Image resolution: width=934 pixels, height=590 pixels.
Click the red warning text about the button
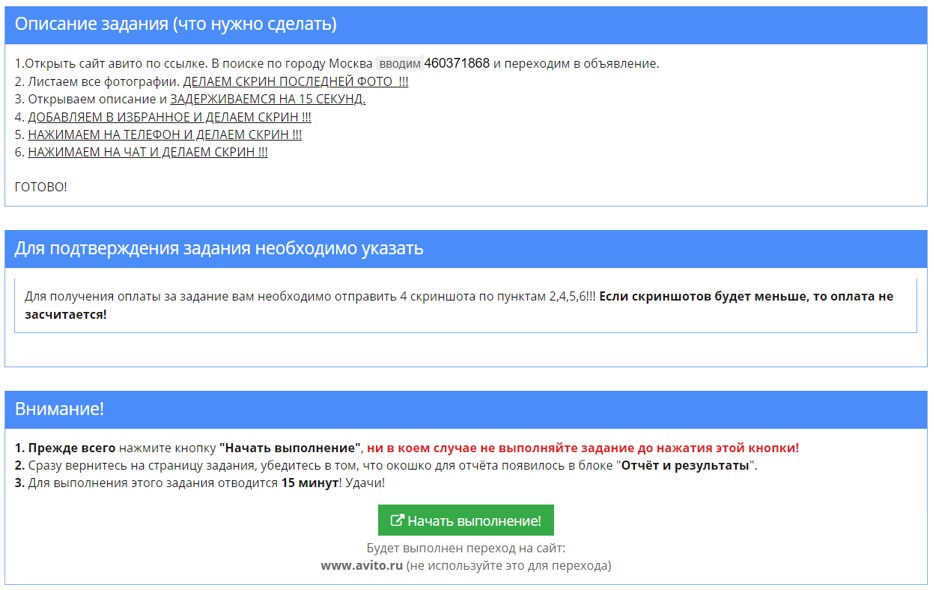(583, 448)
